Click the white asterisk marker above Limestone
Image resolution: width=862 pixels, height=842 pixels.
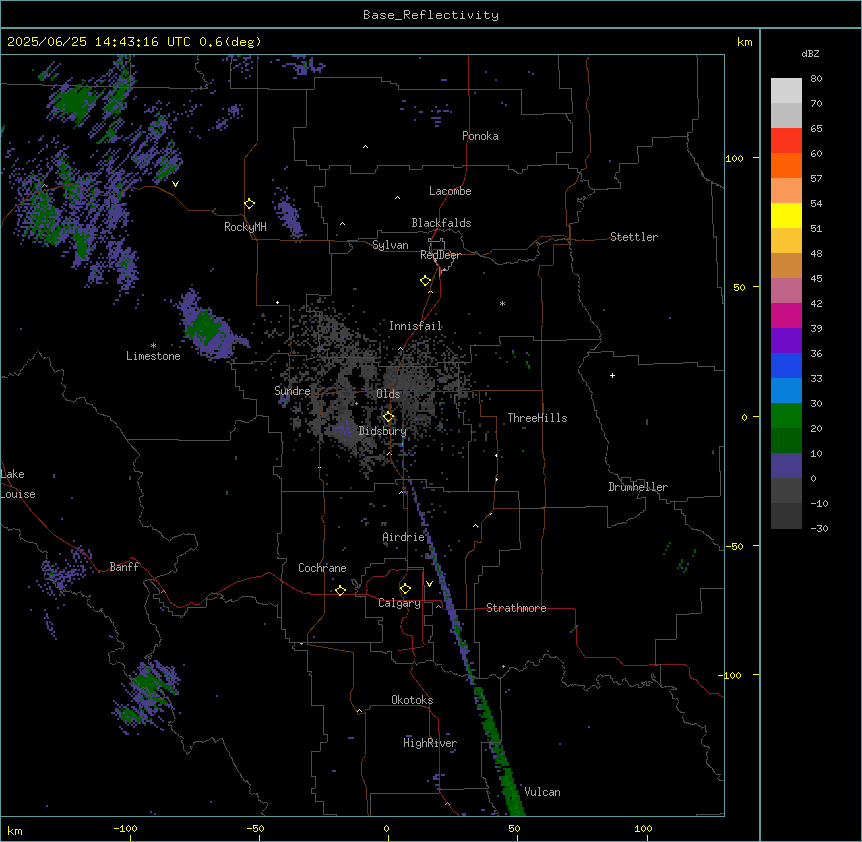153,345
